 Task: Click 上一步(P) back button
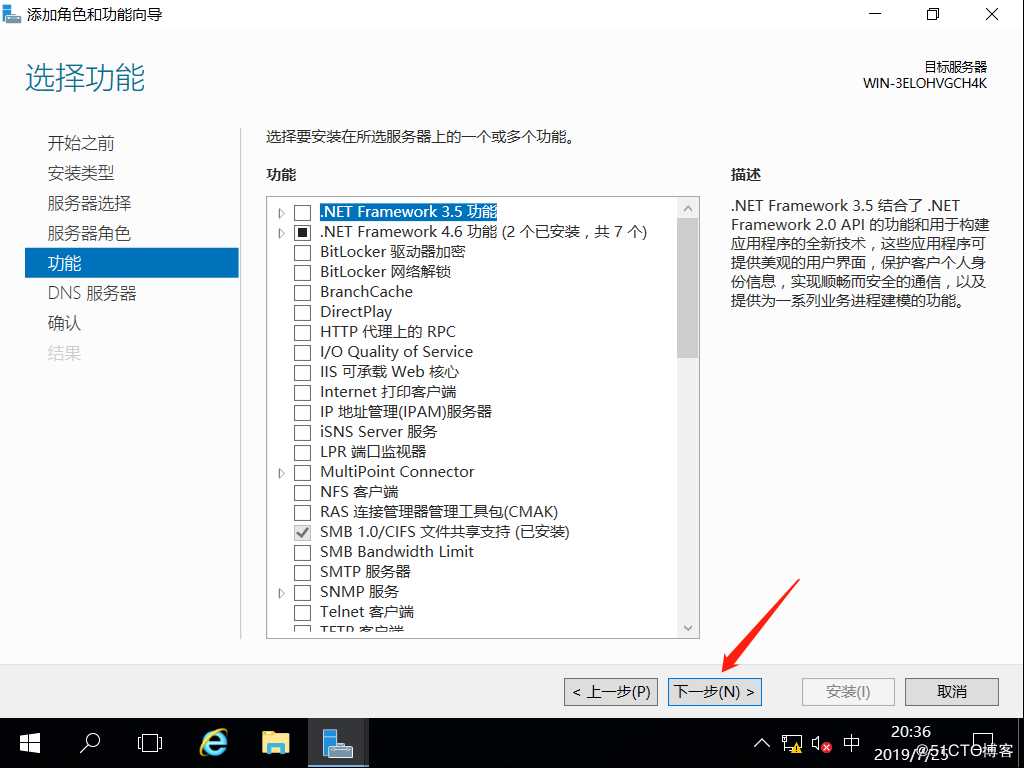611,692
